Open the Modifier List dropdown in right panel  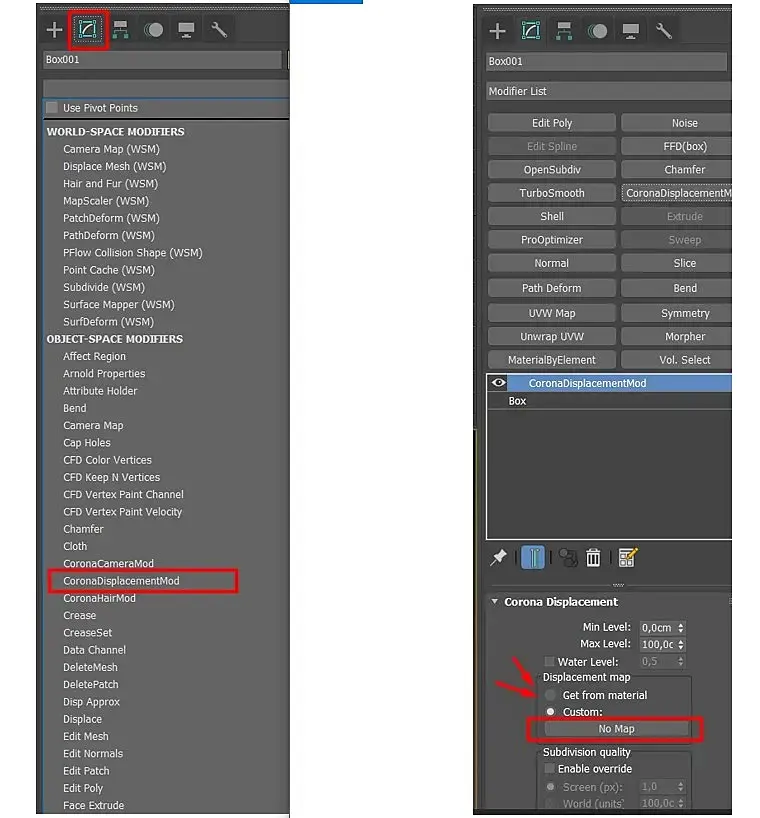point(608,91)
